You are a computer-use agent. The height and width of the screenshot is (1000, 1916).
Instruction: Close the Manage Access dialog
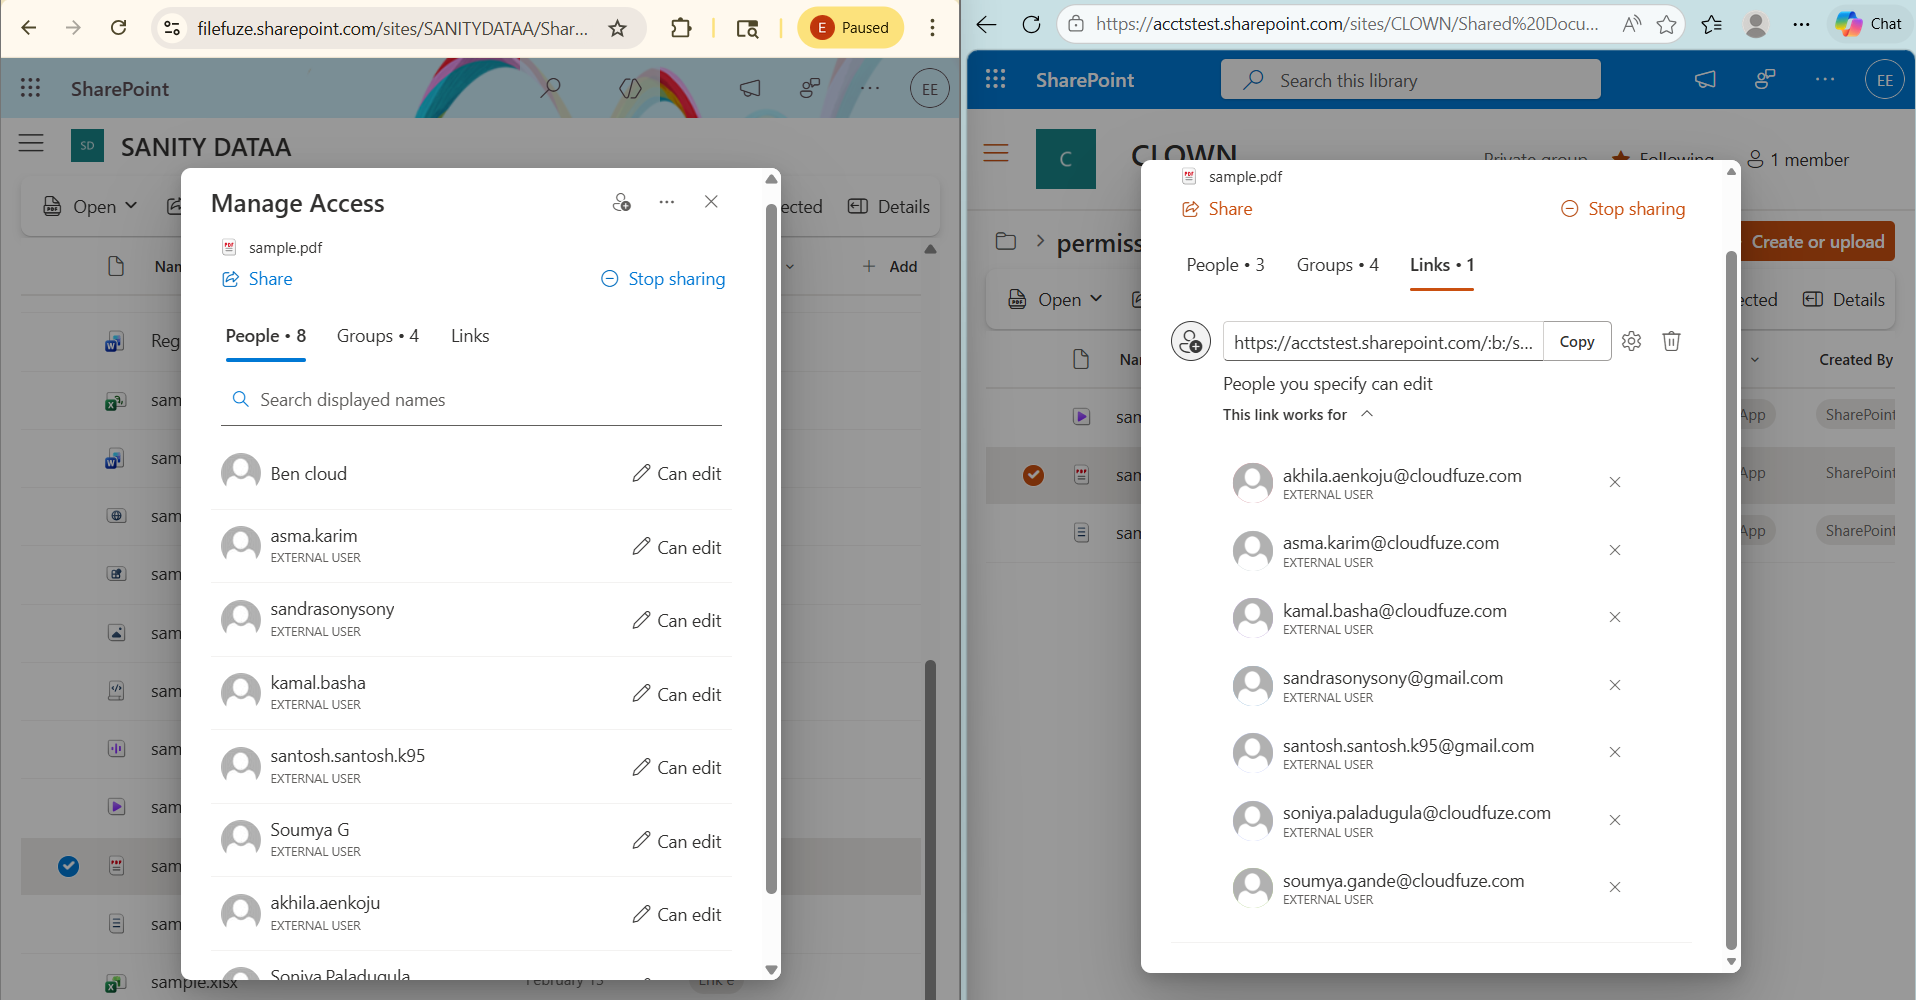711,202
